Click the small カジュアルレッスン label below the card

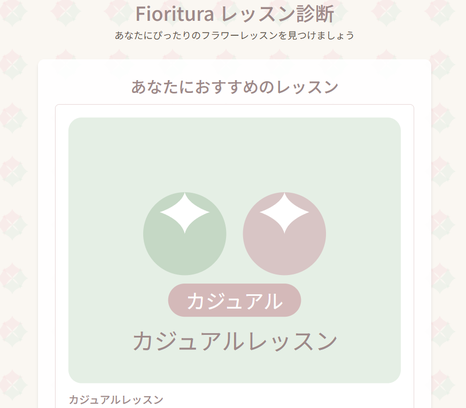116,399
